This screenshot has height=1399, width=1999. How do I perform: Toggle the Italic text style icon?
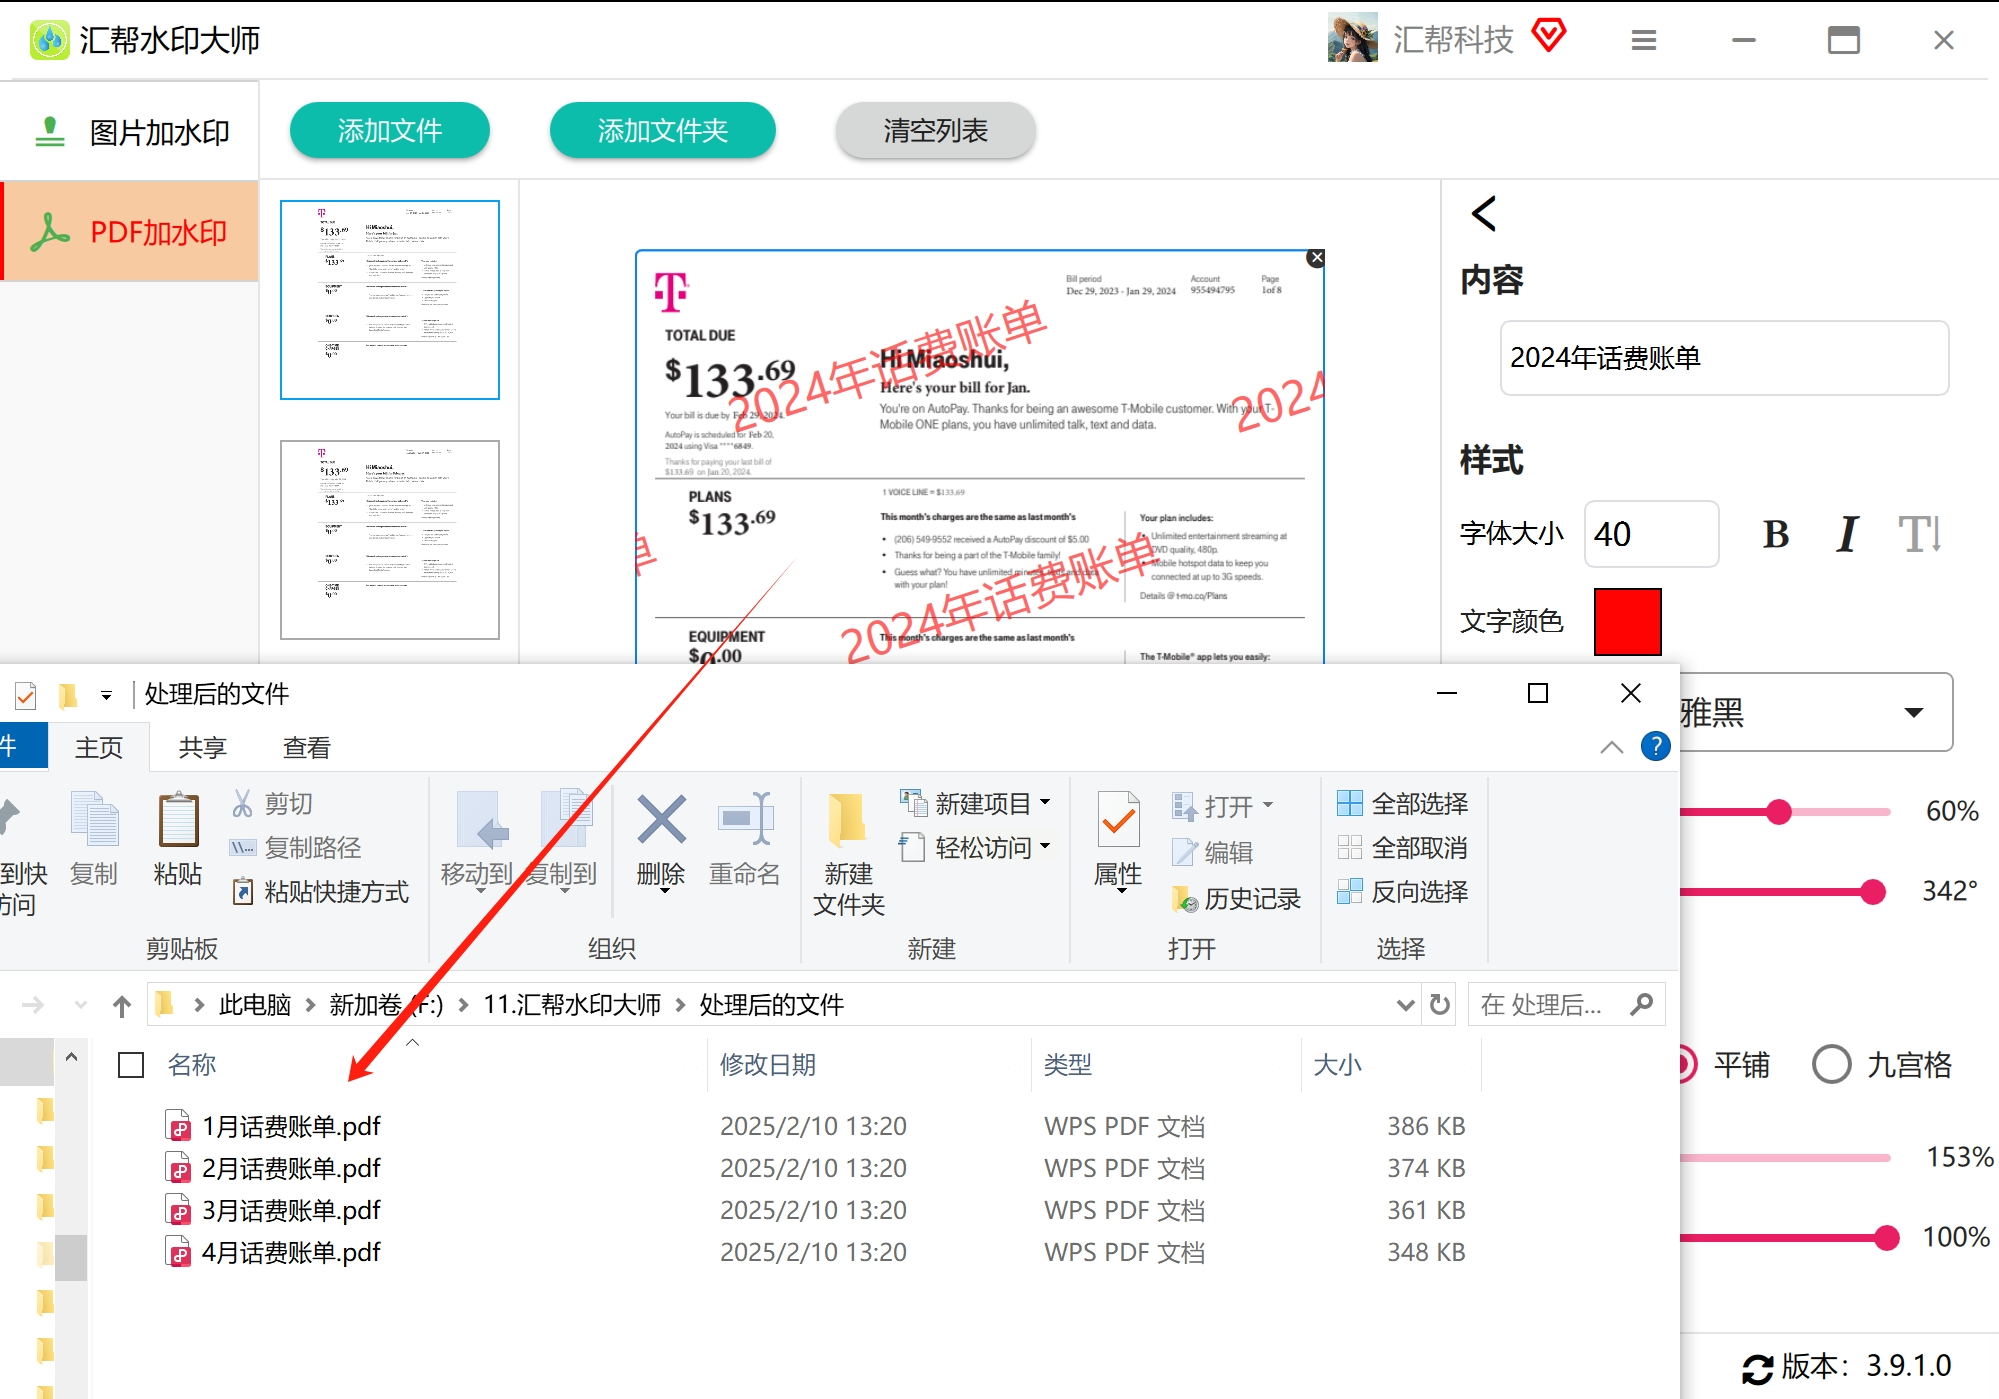(x=1847, y=535)
